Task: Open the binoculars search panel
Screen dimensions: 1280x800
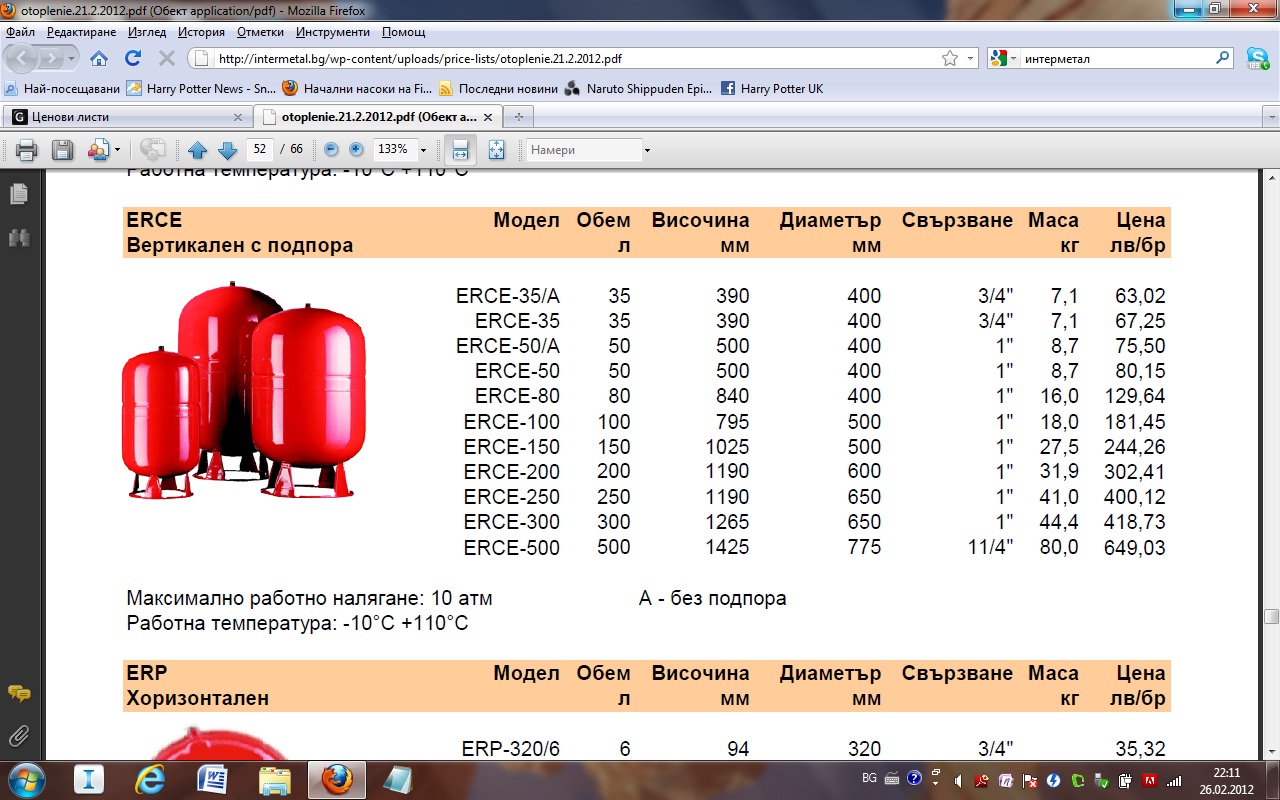Action: pyautogui.click(x=18, y=238)
